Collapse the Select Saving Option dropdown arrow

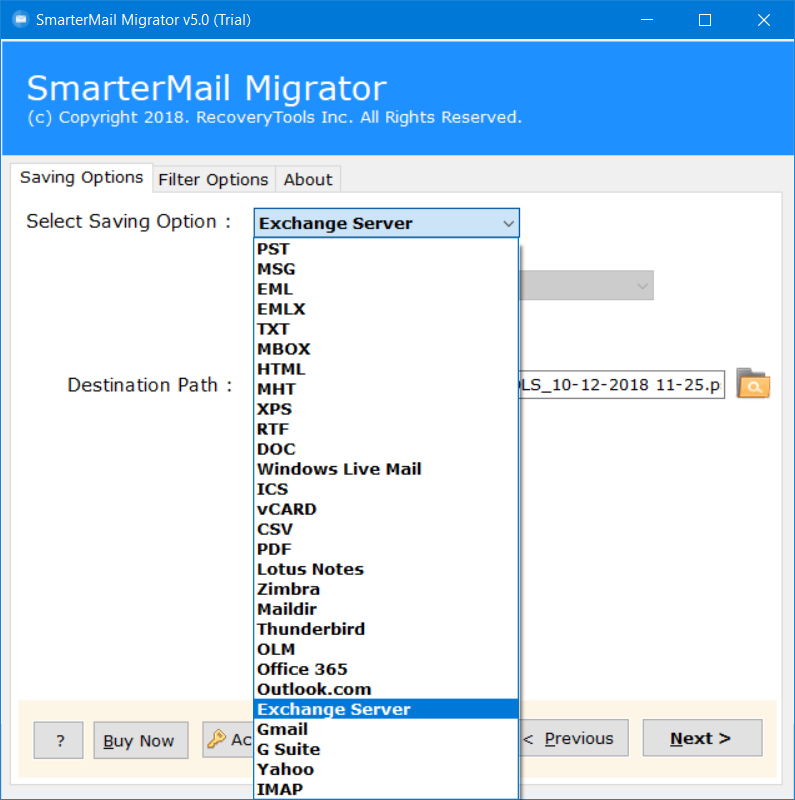508,224
